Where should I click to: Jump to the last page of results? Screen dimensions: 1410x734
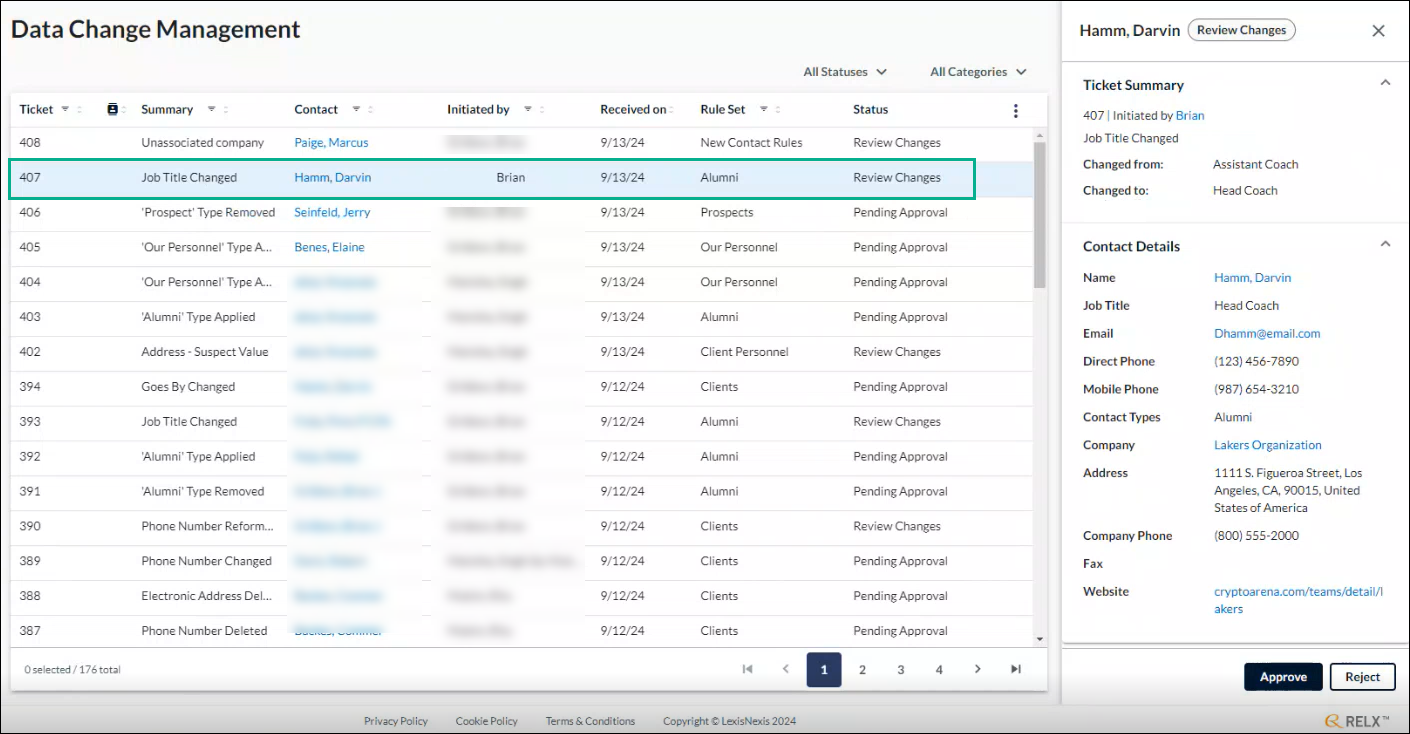[1015, 669]
